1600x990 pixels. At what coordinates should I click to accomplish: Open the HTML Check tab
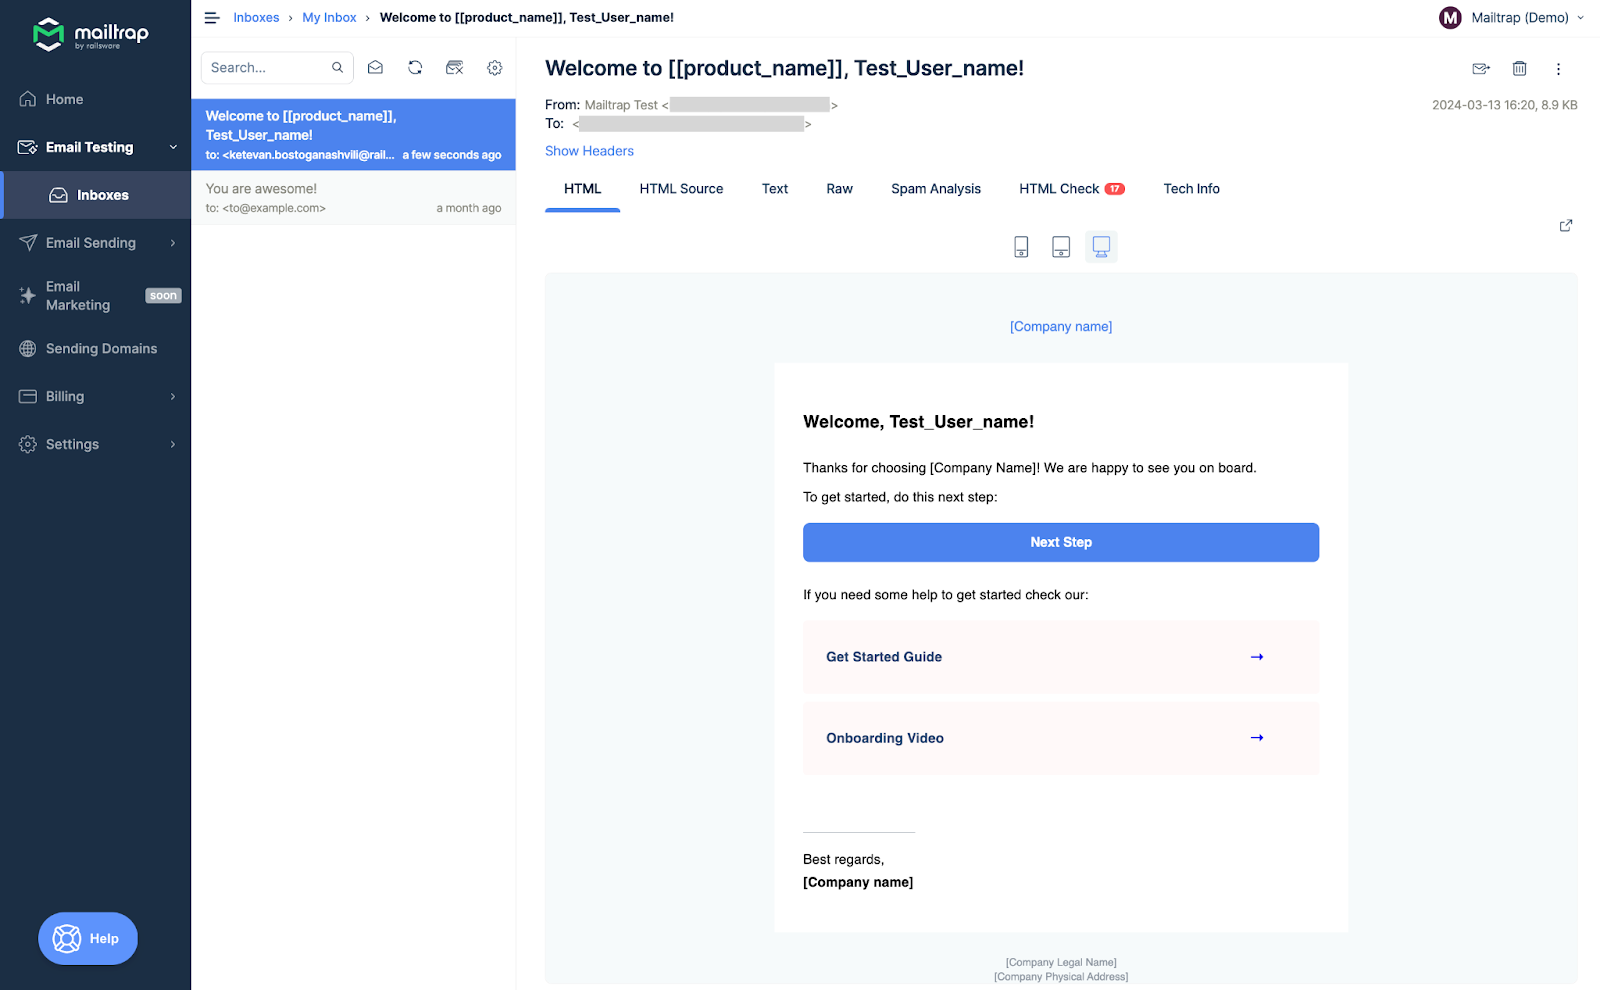[x=1060, y=188]
